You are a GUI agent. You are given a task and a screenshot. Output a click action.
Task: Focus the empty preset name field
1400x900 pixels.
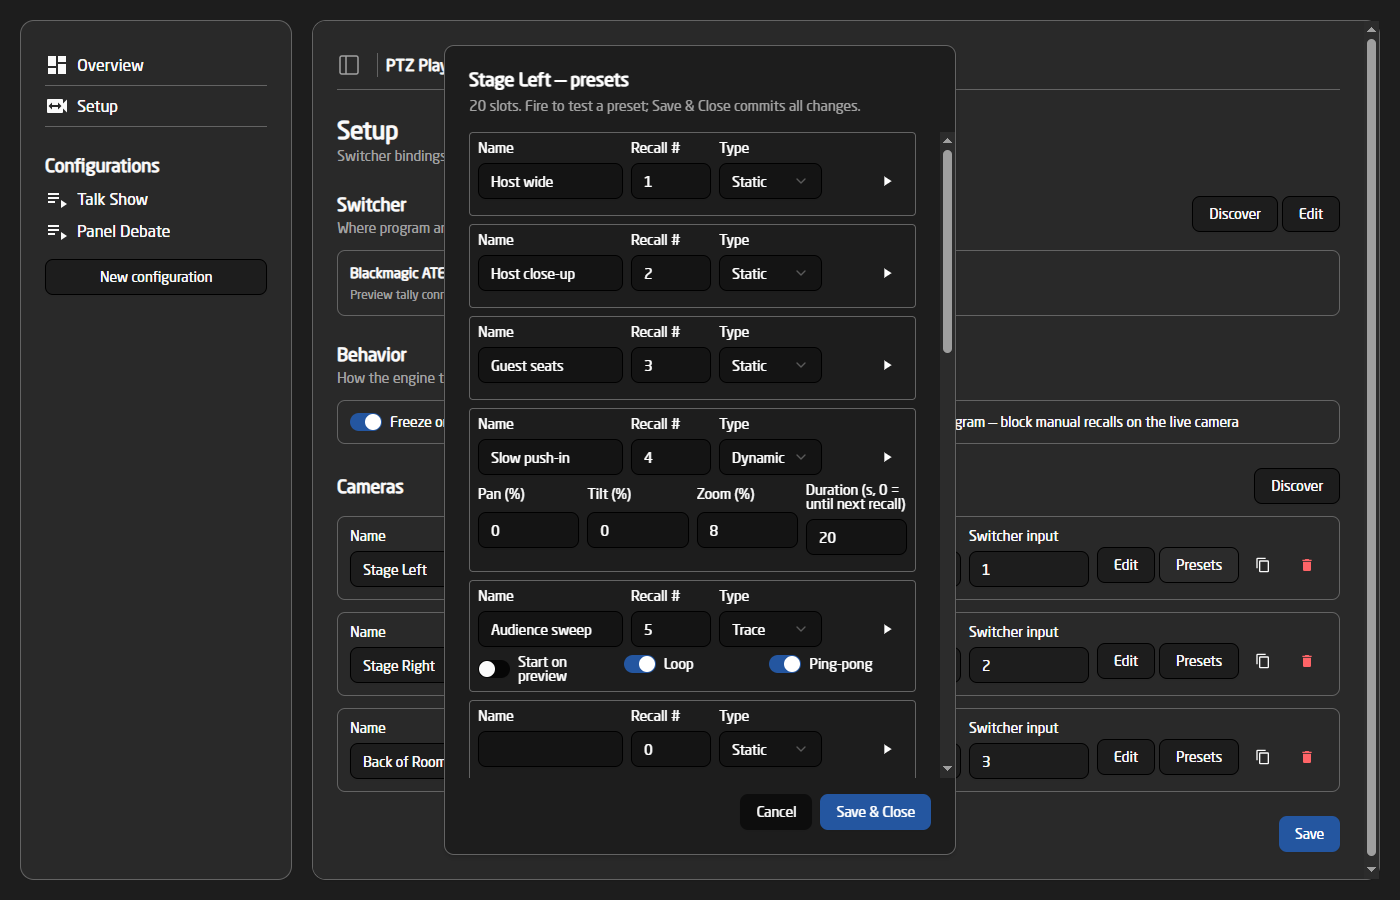click(550, 749)
